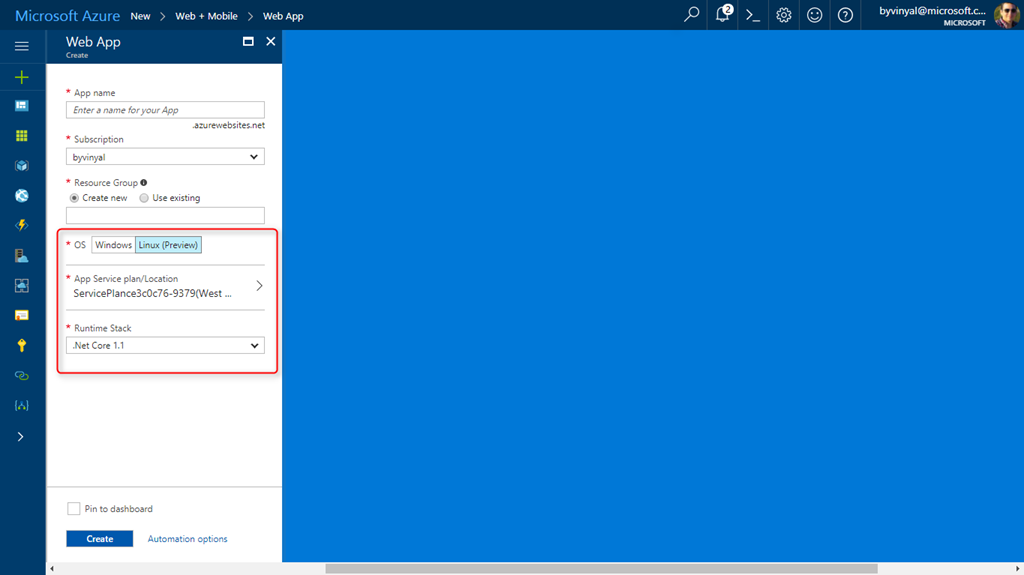Expand the App Service plan/Location chevron

(x=259, y=286)
